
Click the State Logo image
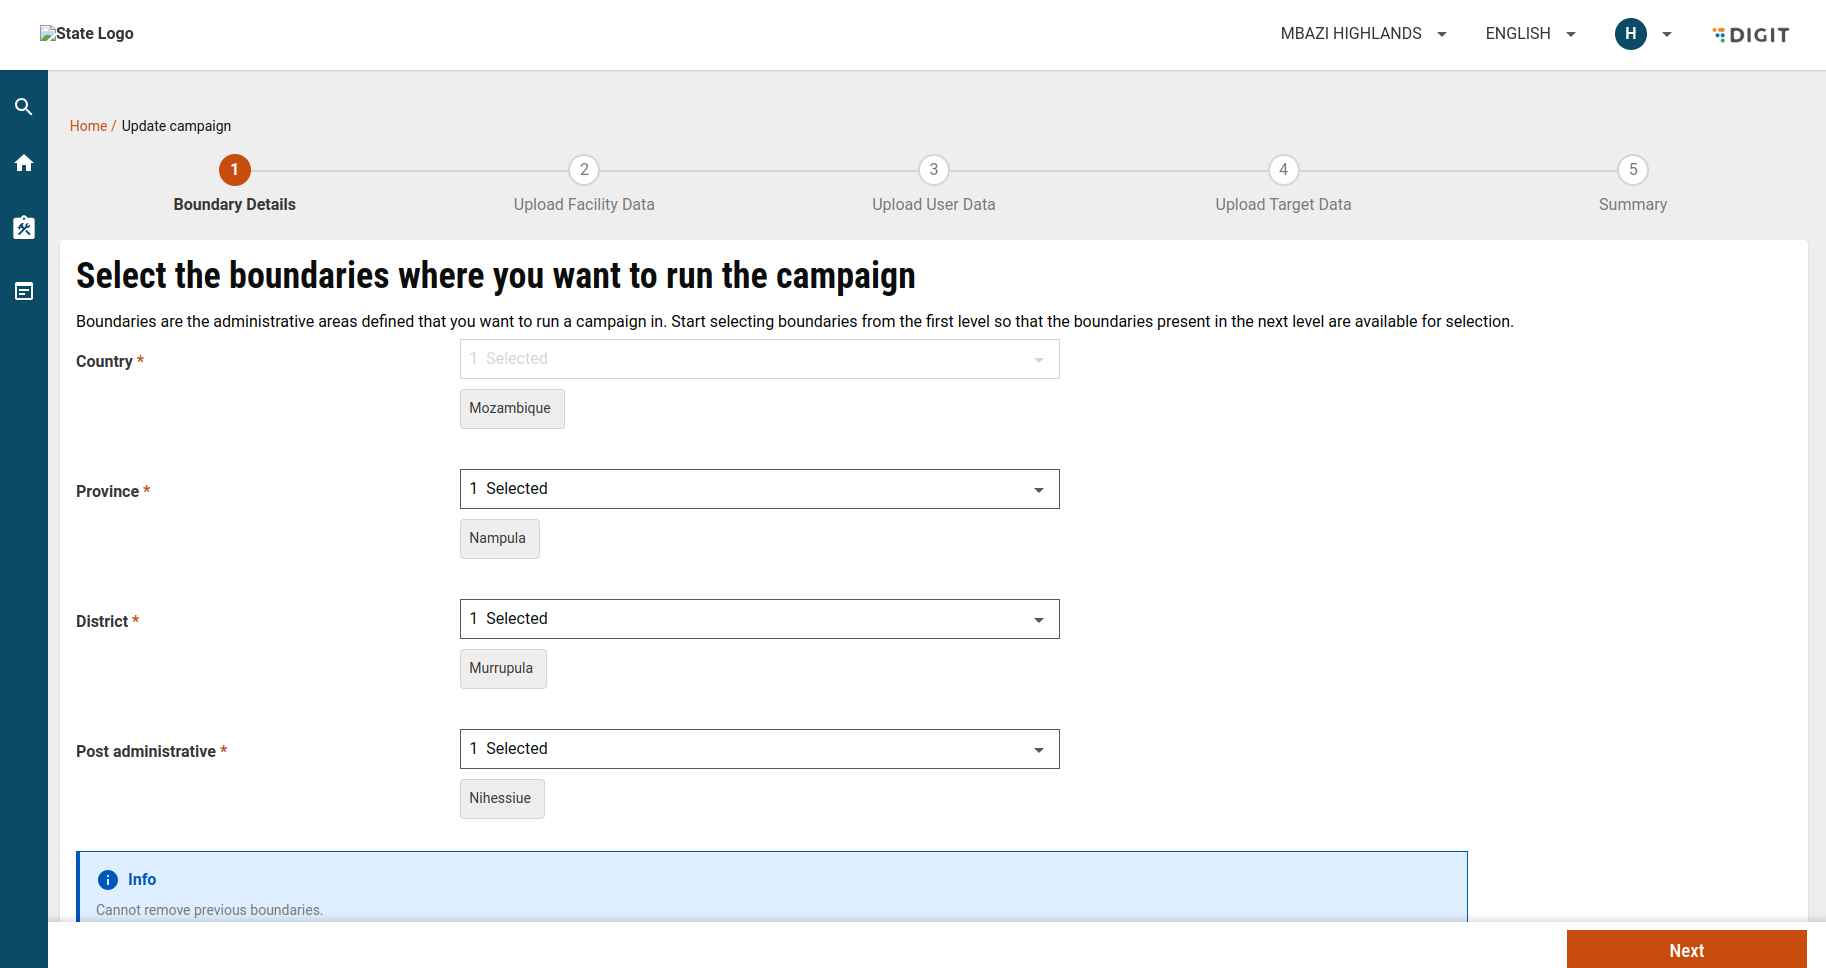click(87, 34)
